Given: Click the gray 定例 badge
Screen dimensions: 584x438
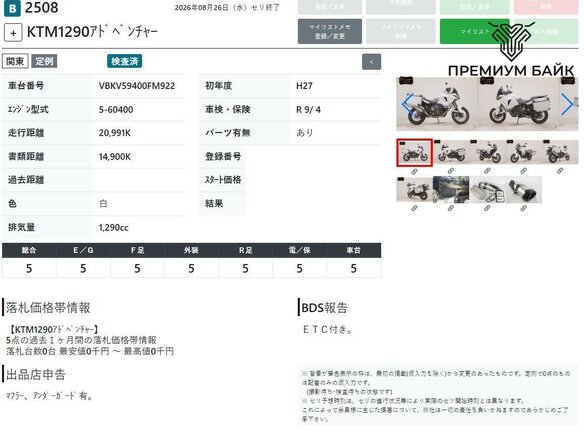Looking at the screenshot, I should [44, 61].
